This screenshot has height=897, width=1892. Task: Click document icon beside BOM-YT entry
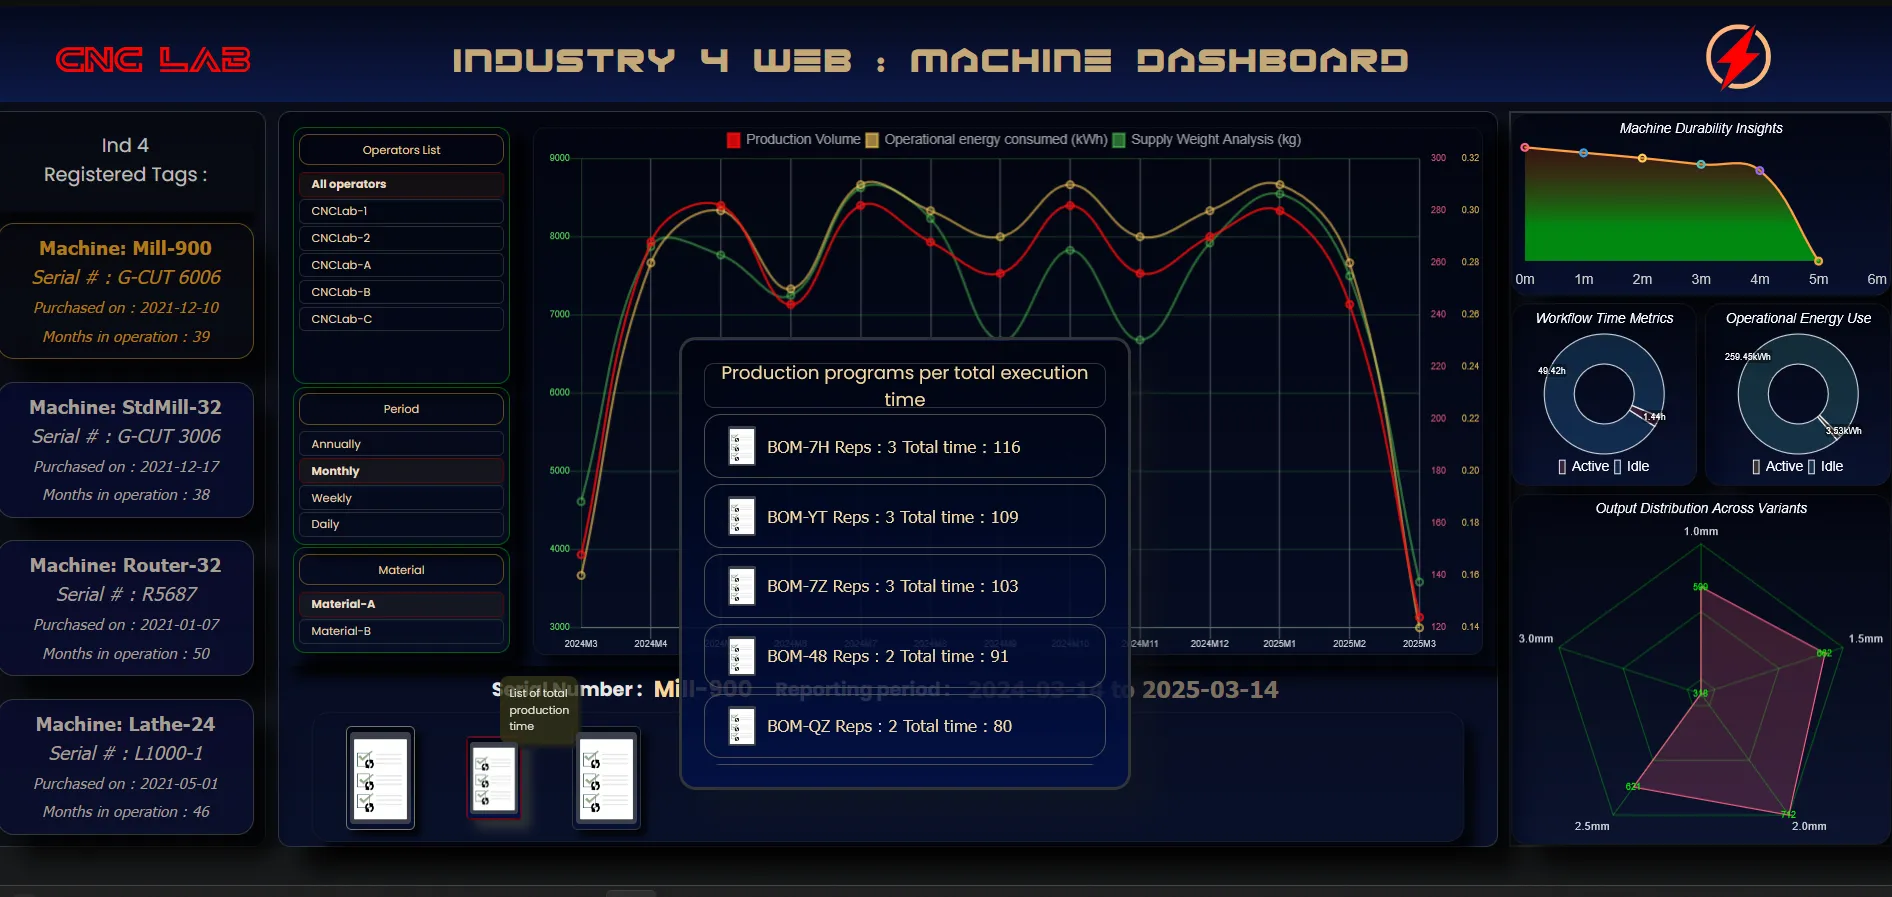point(741,517)
